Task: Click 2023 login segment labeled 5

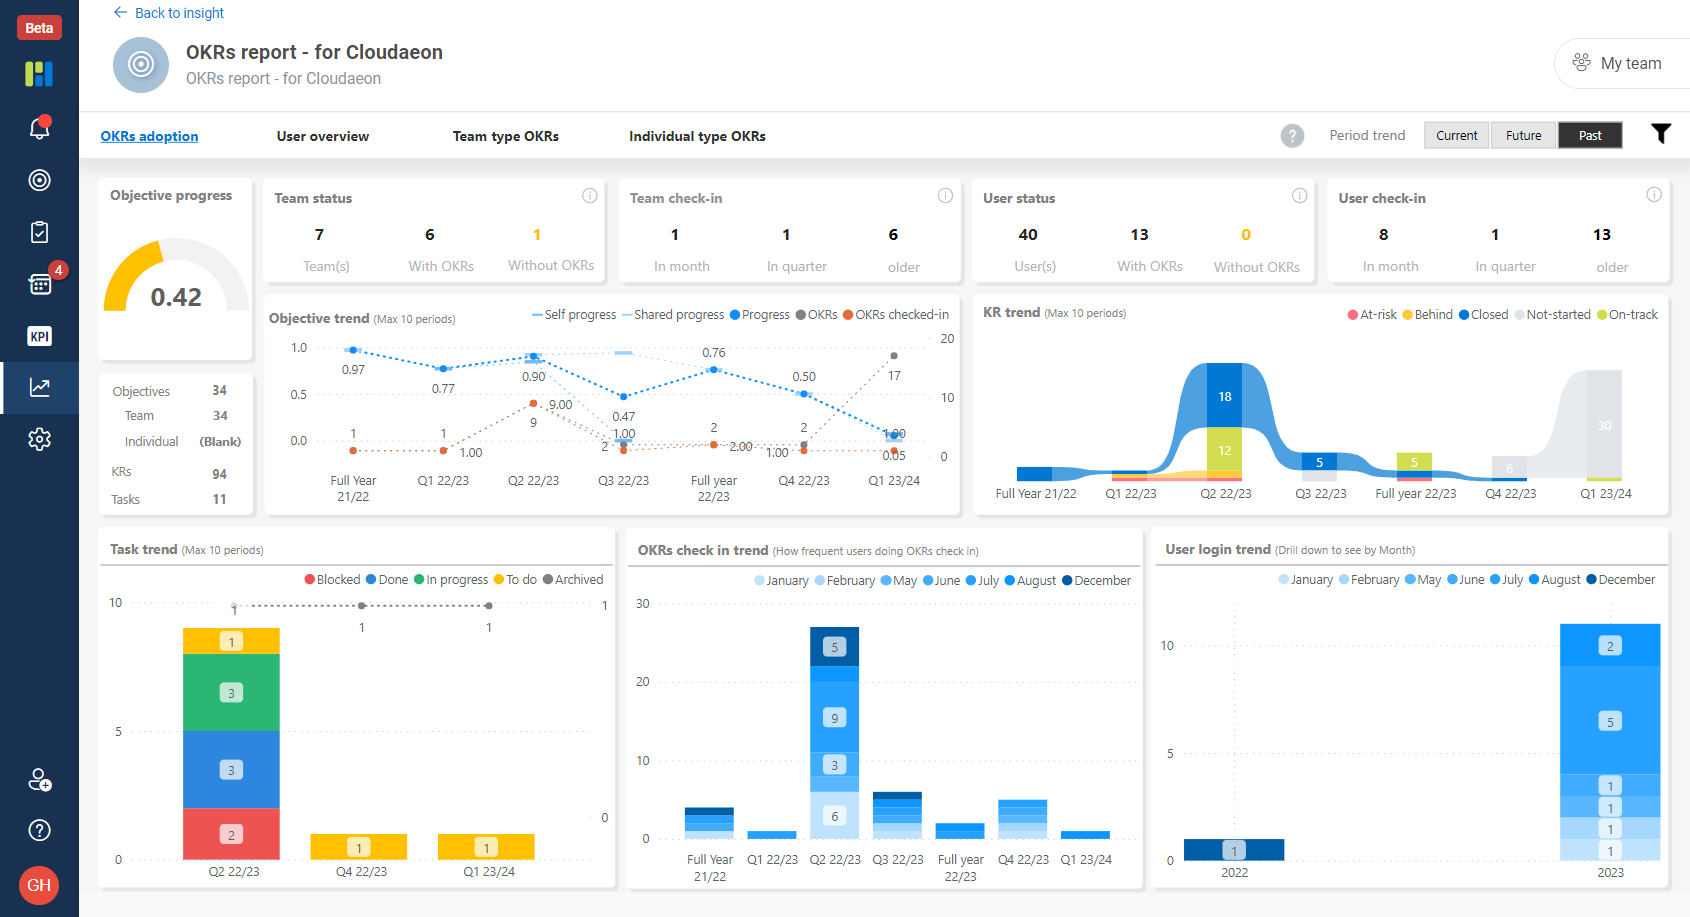Action: point(1610,721)
